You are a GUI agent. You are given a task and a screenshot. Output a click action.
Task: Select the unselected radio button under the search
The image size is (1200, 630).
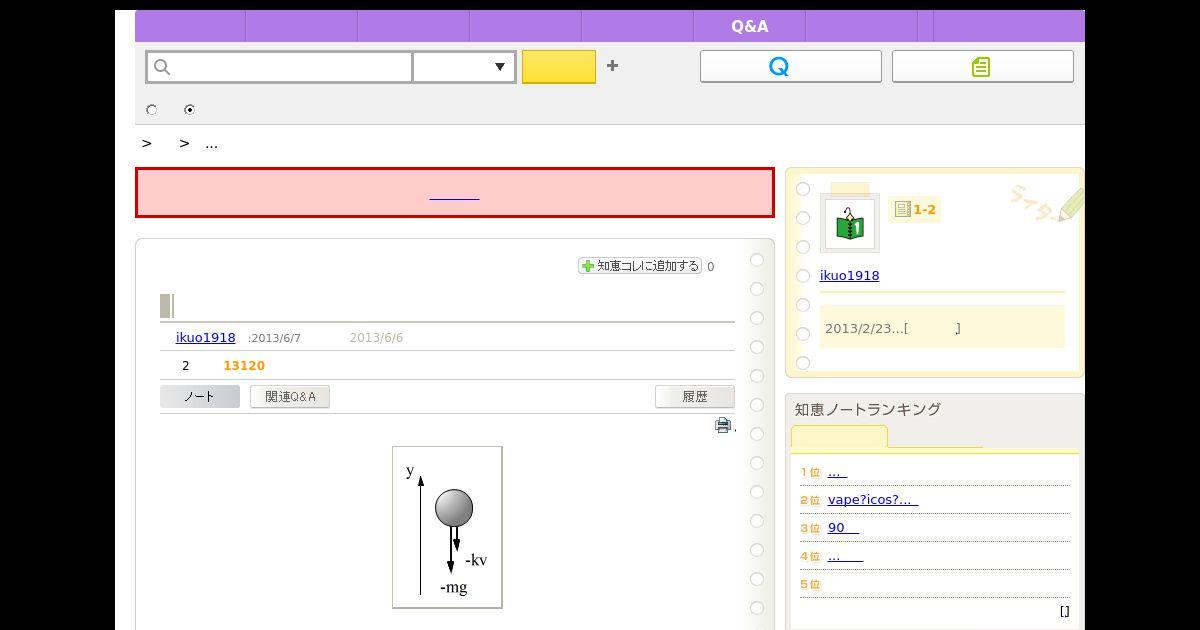[x=152, y=110]
